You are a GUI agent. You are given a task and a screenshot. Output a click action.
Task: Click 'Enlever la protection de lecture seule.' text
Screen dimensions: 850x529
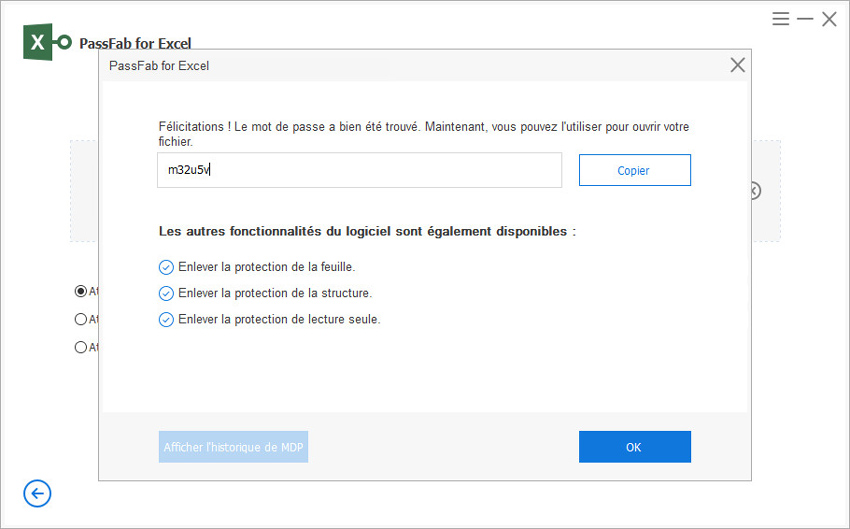tap(279, 320)
